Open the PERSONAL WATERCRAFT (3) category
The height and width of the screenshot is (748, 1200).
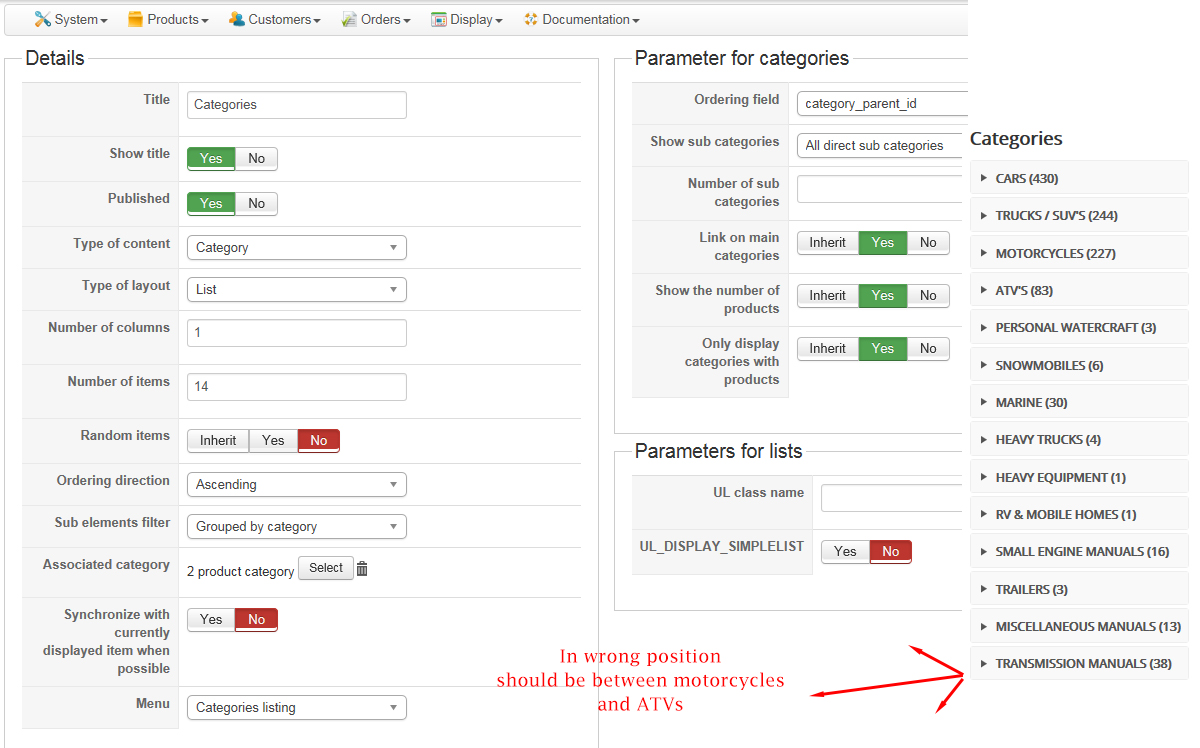click(1079, 328)
